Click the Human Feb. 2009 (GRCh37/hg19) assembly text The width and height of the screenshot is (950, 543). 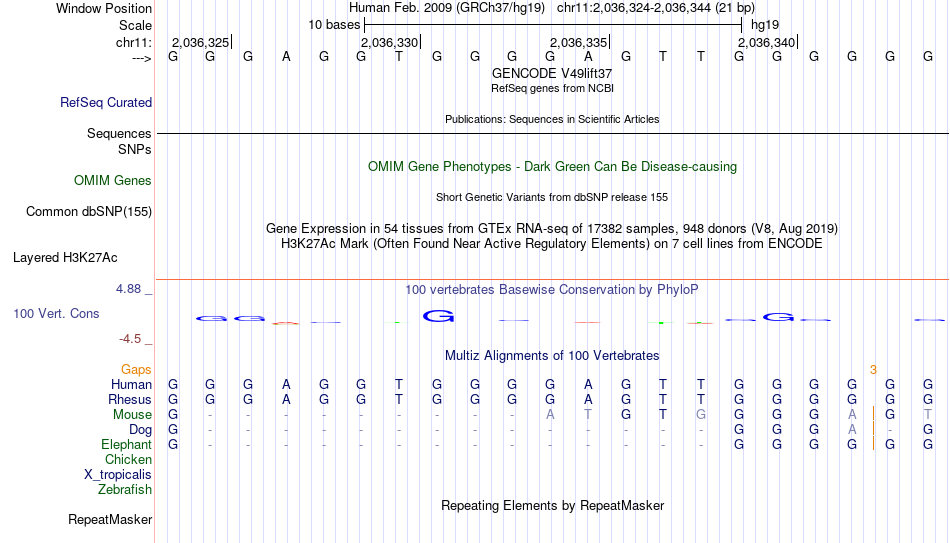[x=447, y=8]
